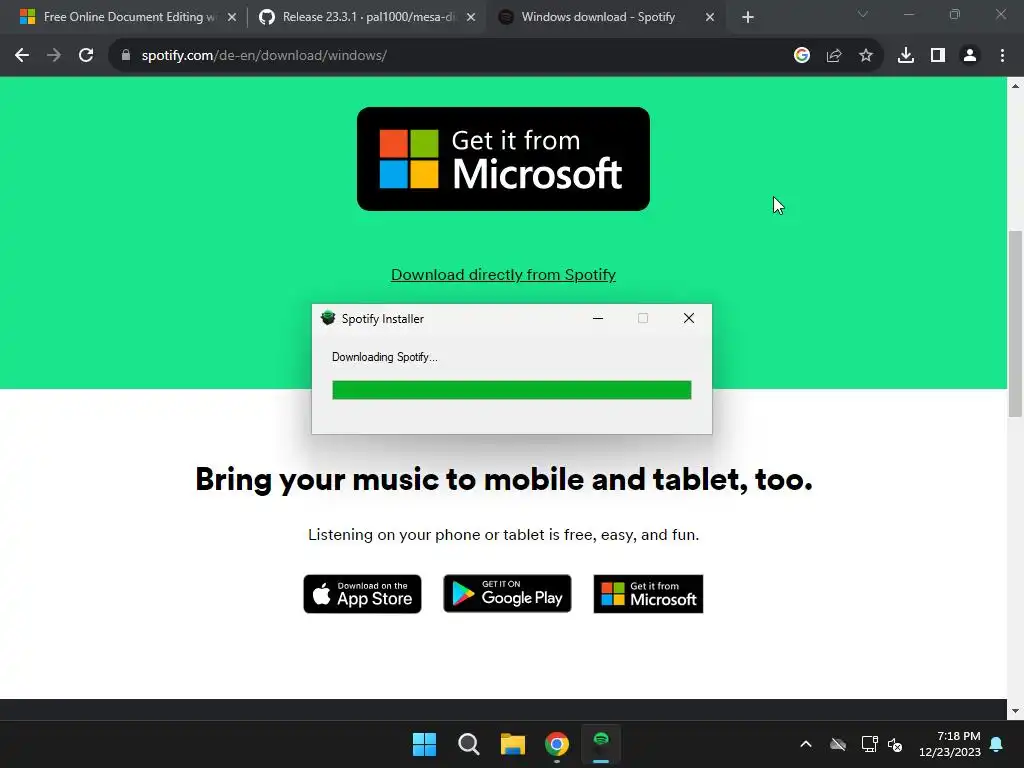Open clock and date 7:18 PM
Image resolution: width=1024 pixels, height=768 pixels.
click(950, 744)
